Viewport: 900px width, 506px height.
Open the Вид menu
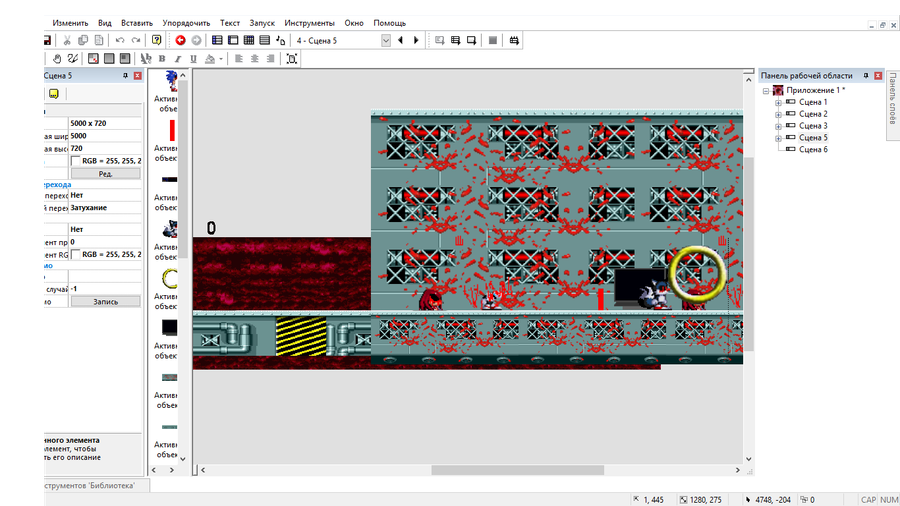(x=104, y=23)
